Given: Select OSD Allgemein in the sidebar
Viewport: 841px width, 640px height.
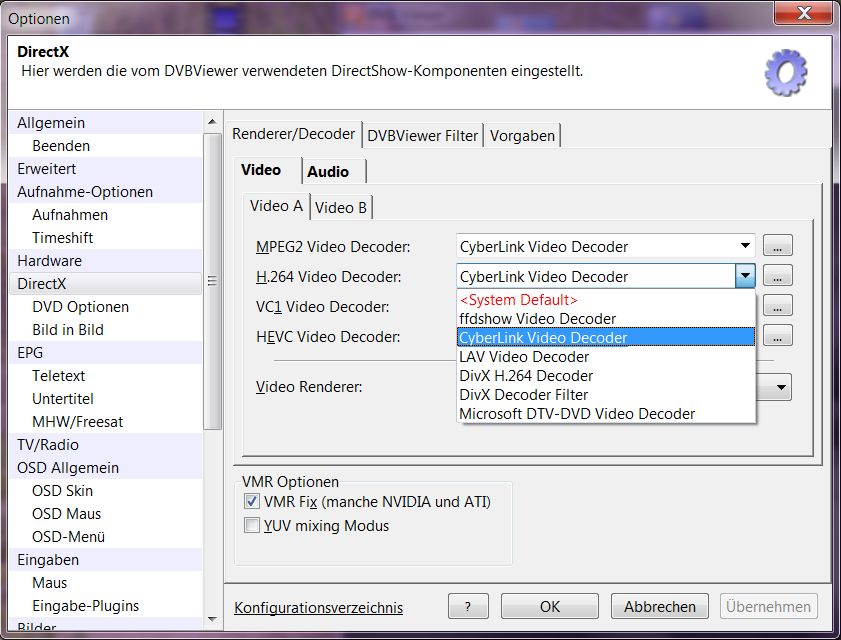Looking at the screenshot, I should point(106,468).
